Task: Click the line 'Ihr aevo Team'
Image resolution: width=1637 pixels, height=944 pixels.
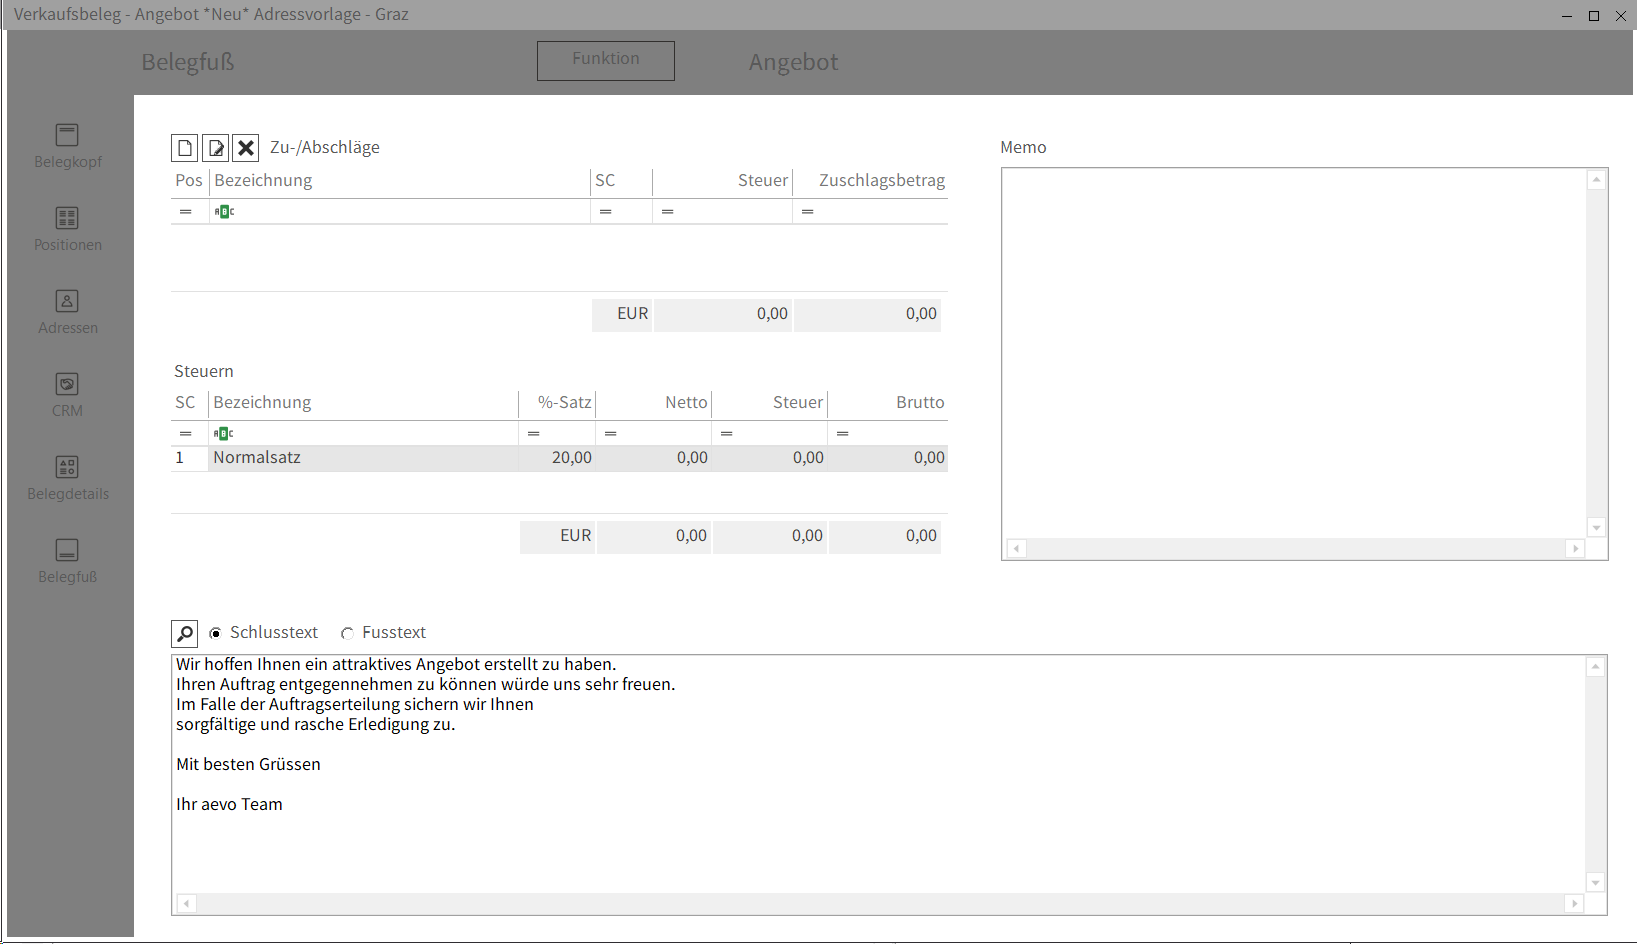Action: coord(230,804)
